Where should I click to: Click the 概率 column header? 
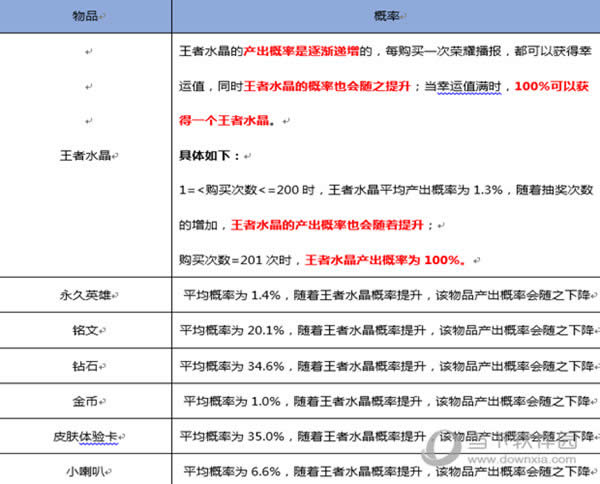point(386,17)
